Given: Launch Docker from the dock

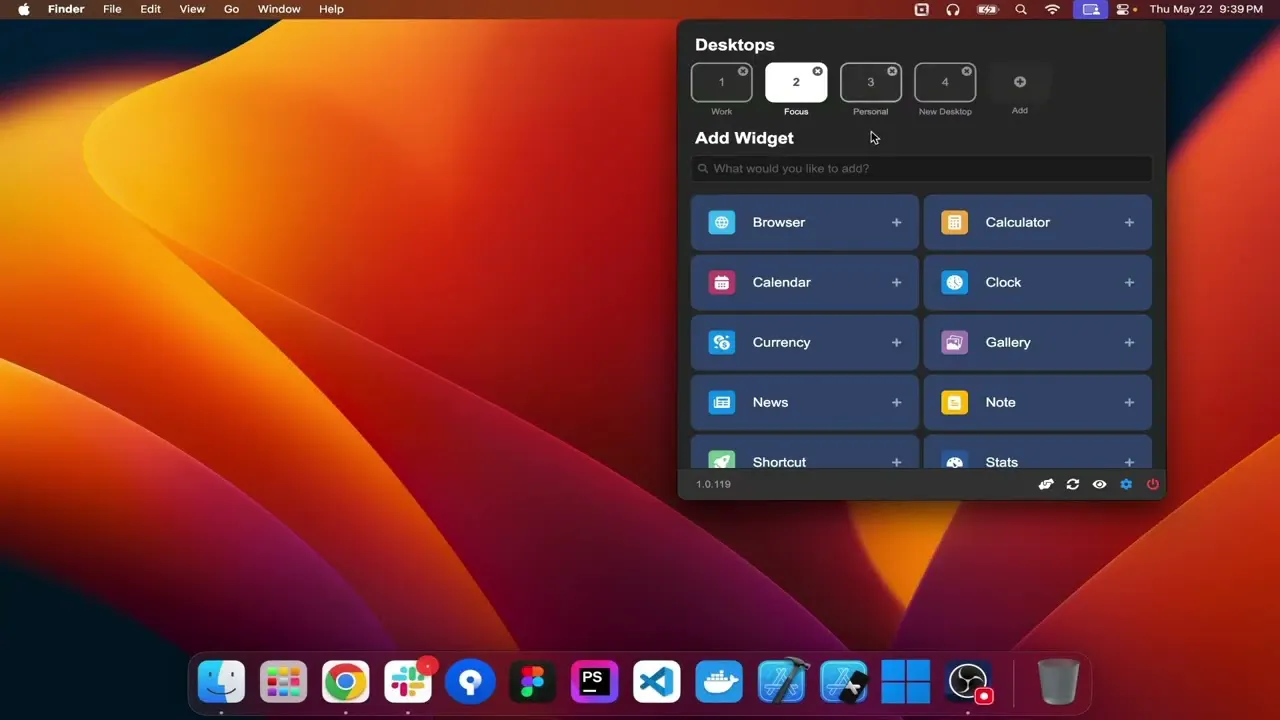Looking at the screenshot, I should tap(719, 683).
